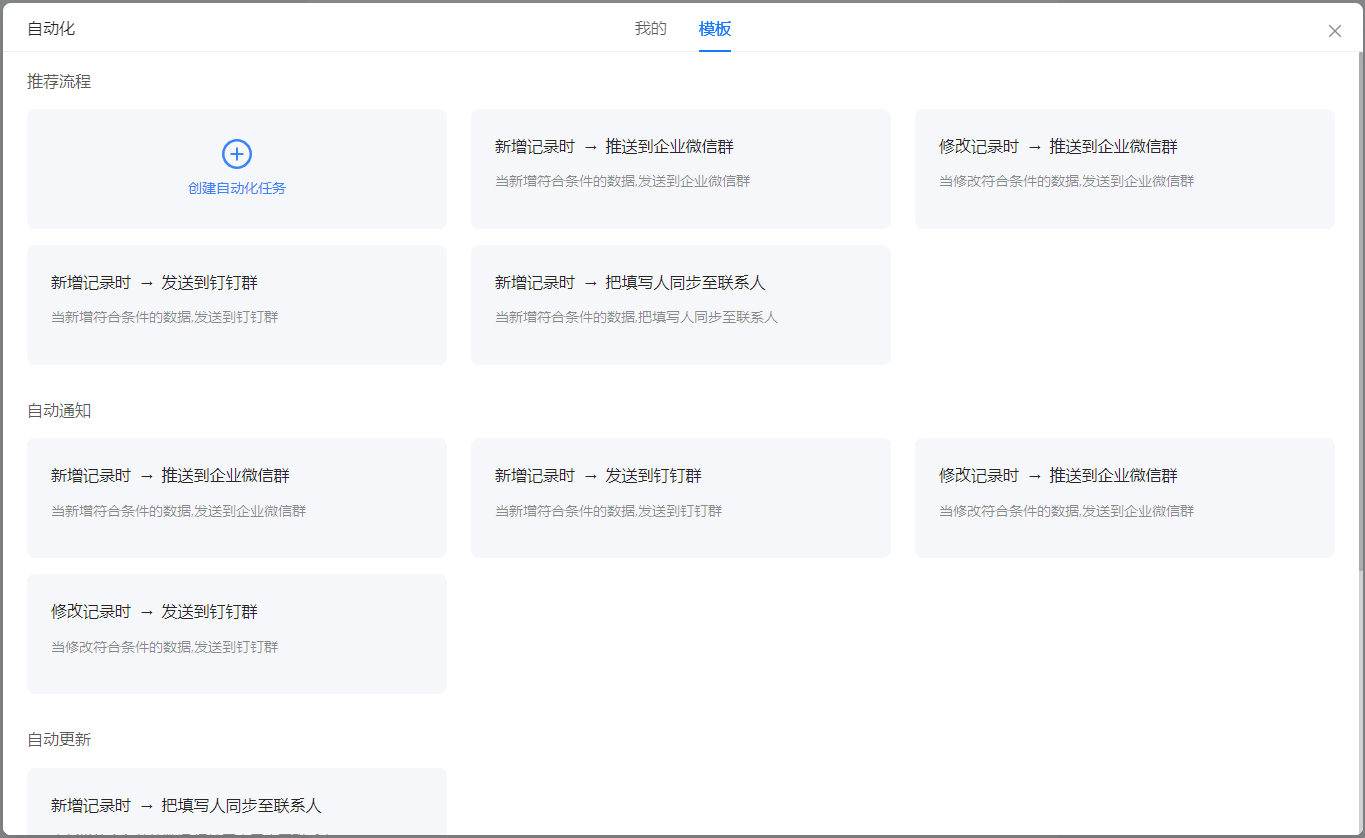This screenshot has height=838, width=1365.
Task: Close the 自动化 dialog with the X icon
Action: click(1335, 31)
